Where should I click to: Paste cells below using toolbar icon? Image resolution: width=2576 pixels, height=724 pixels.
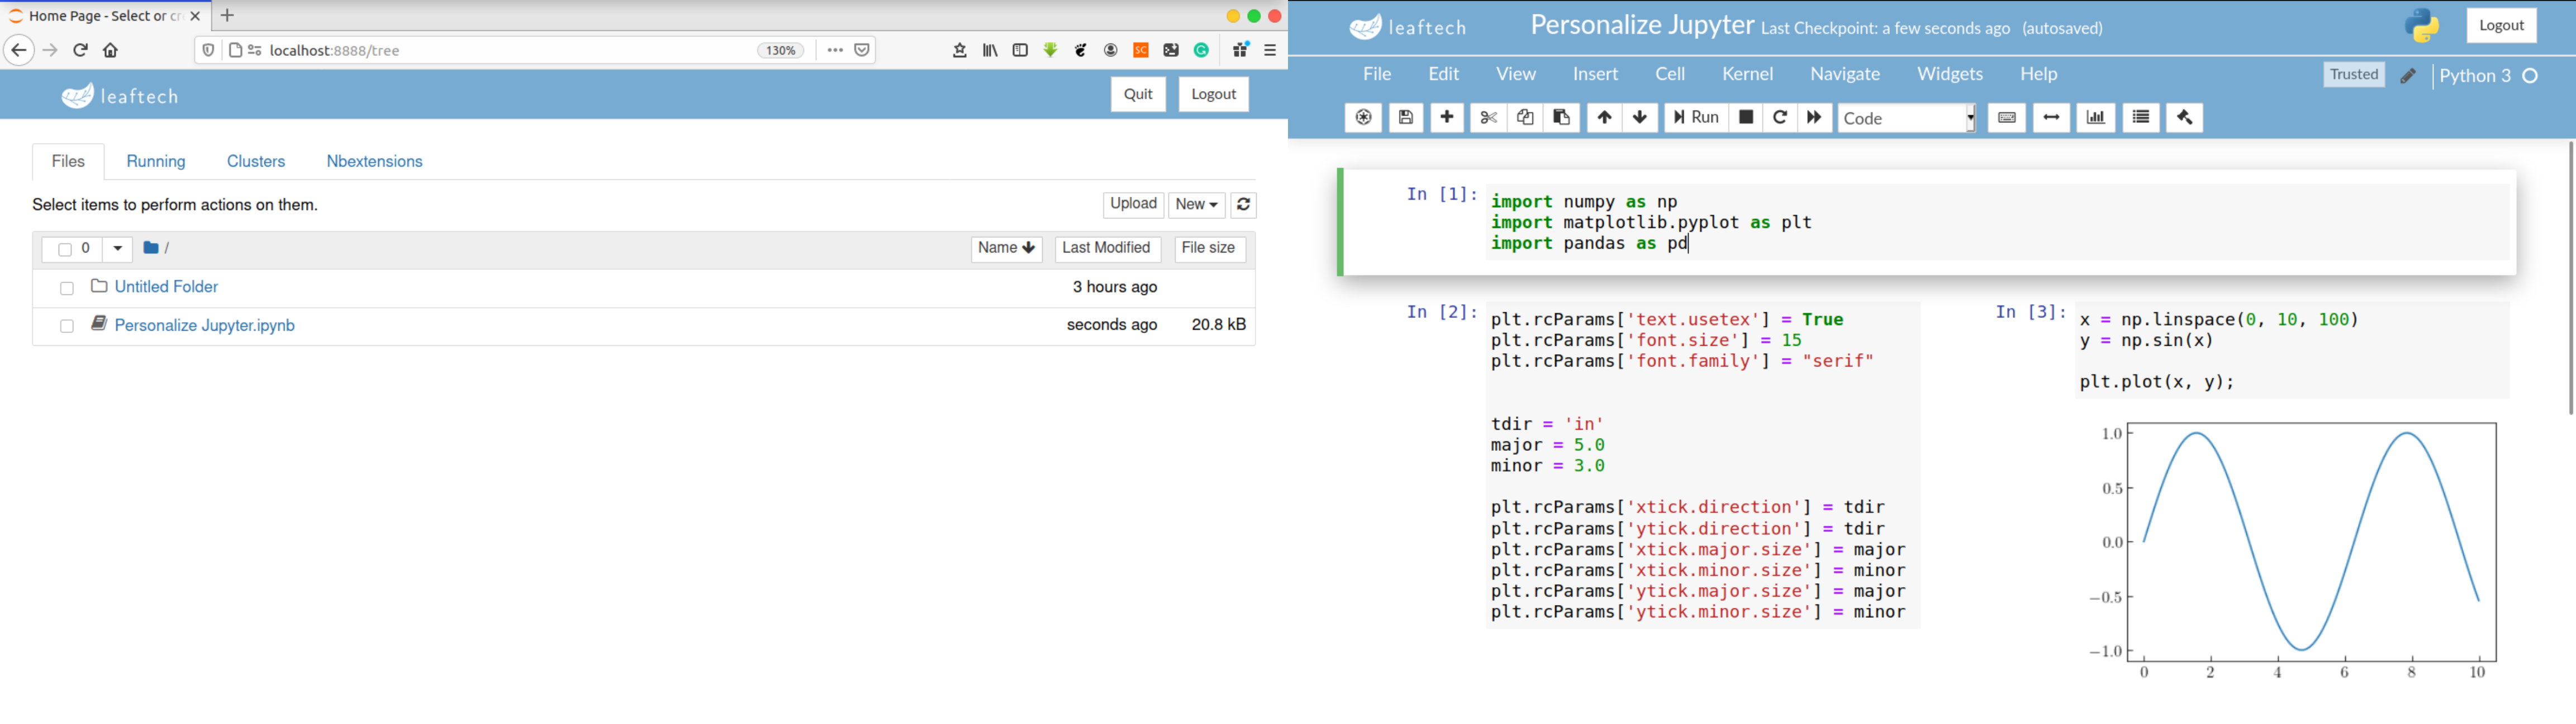tap(1561, 118)
